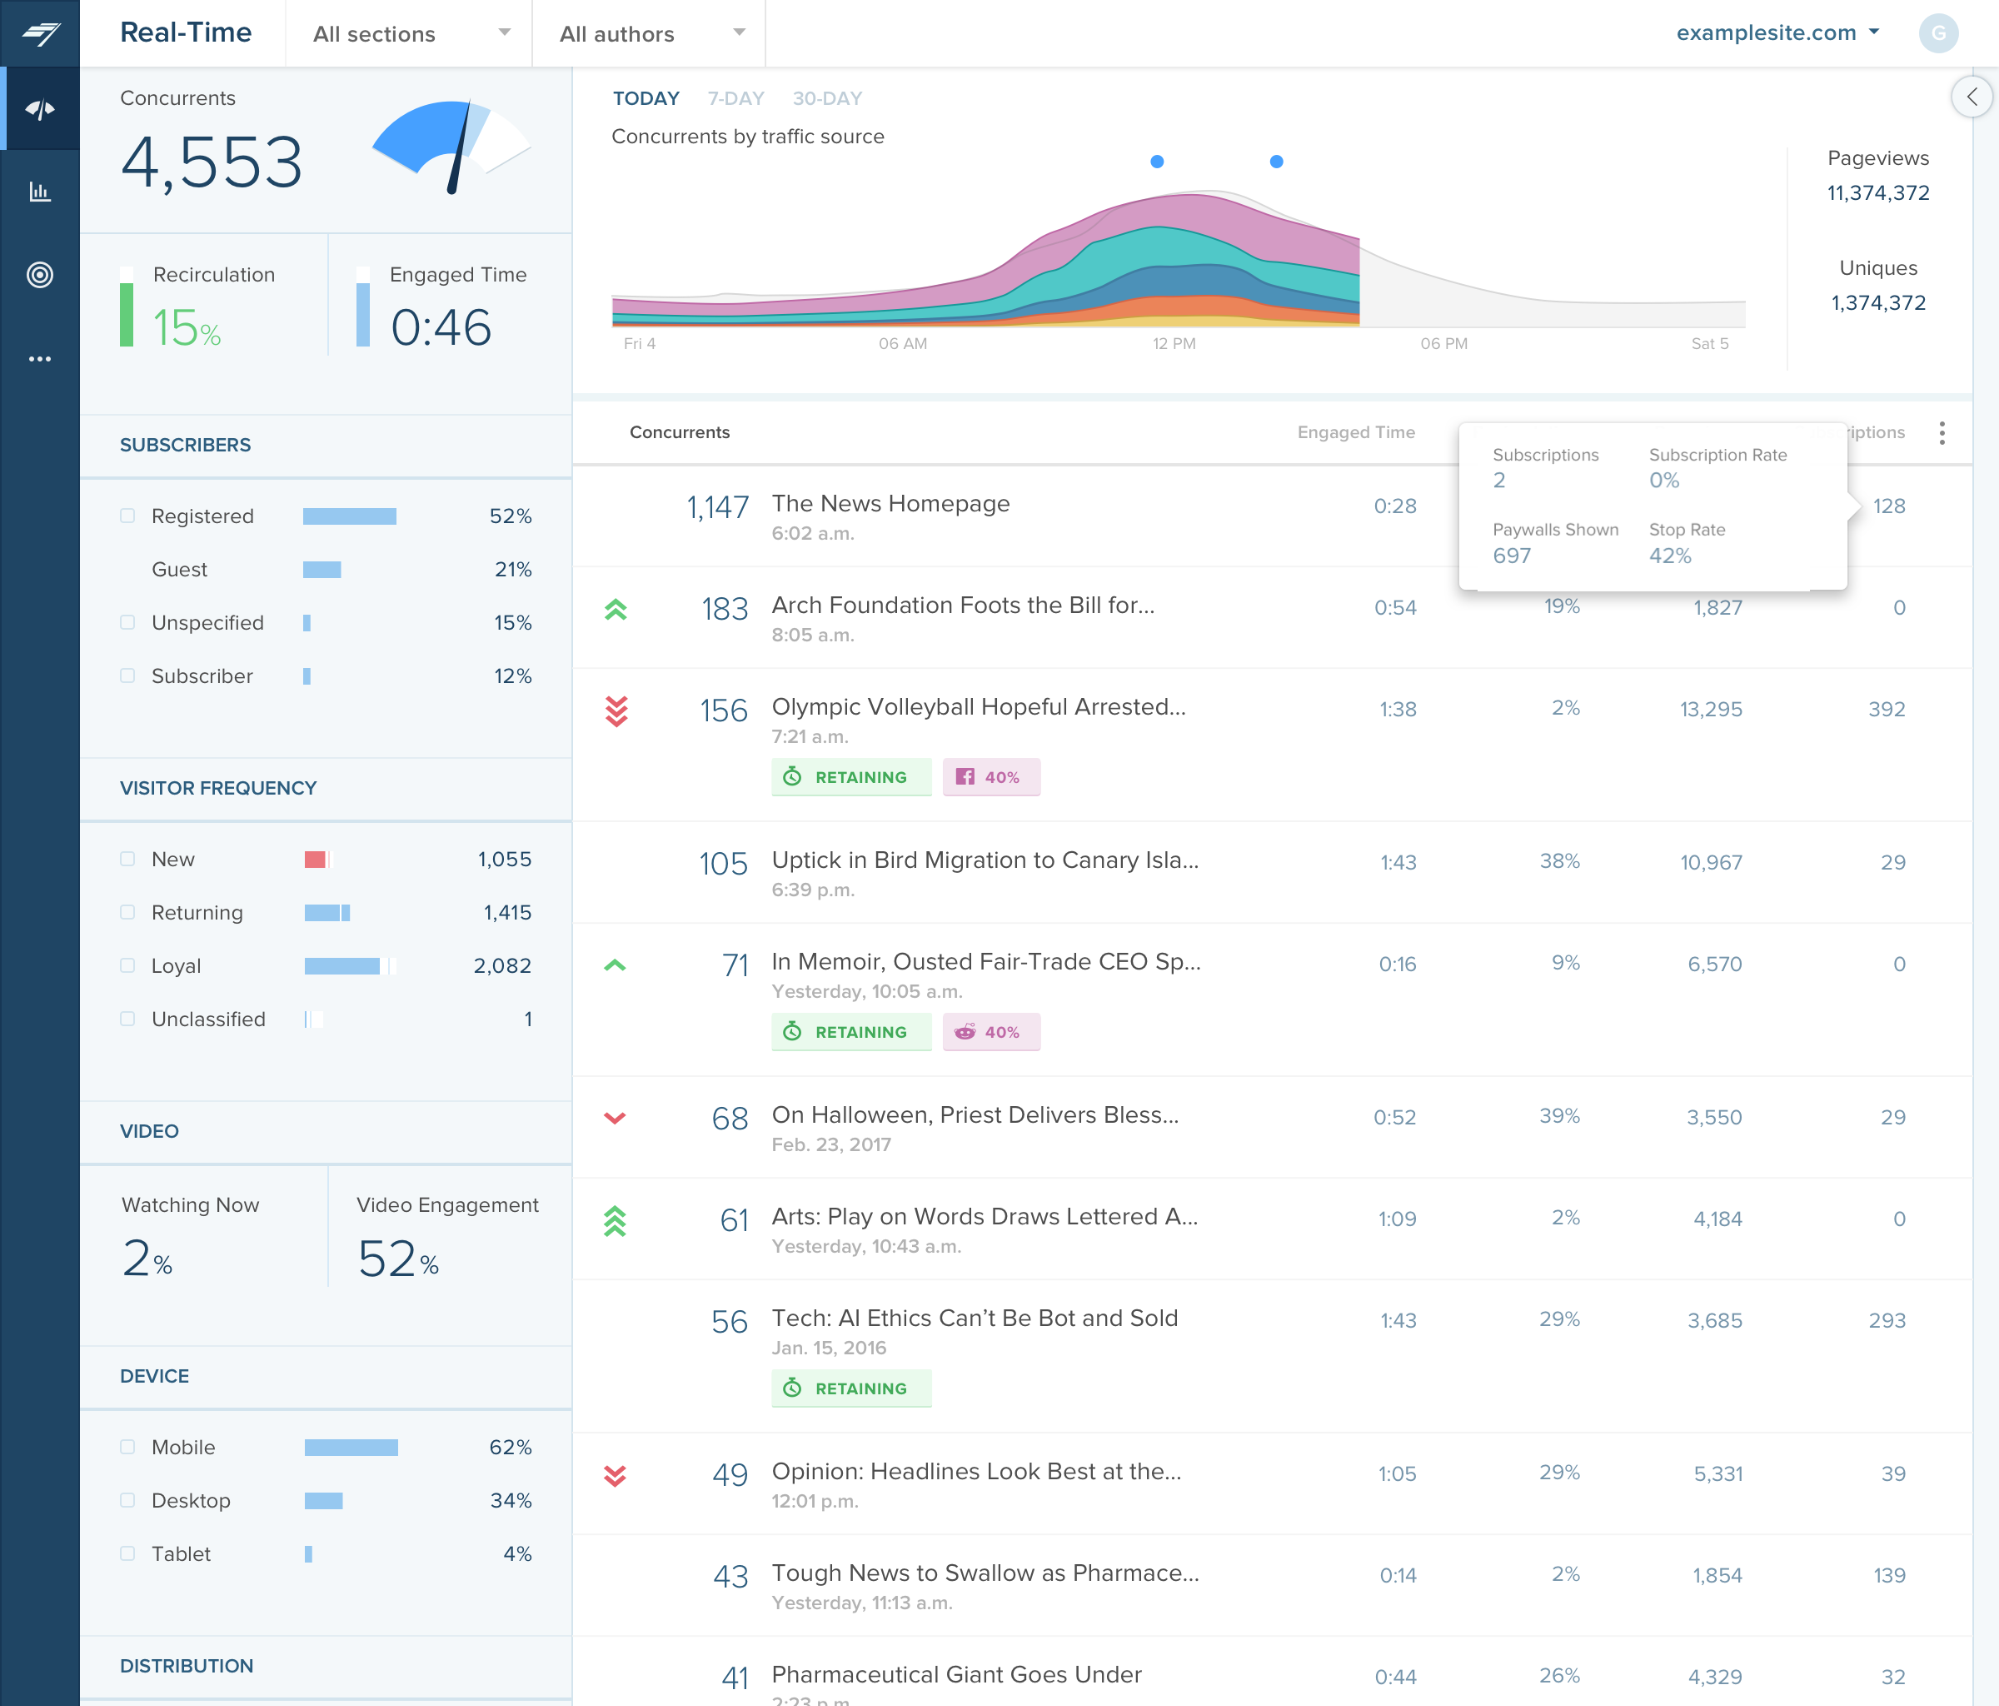Viewport: 1999px width, 1706px height.
Task: Select the 30-DAY view tab
Action: point(826,98)
